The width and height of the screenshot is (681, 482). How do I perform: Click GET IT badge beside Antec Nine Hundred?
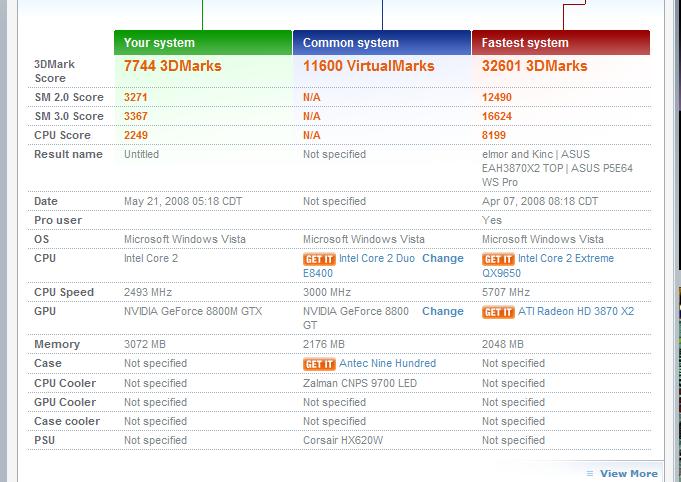(x=319, y=364)
